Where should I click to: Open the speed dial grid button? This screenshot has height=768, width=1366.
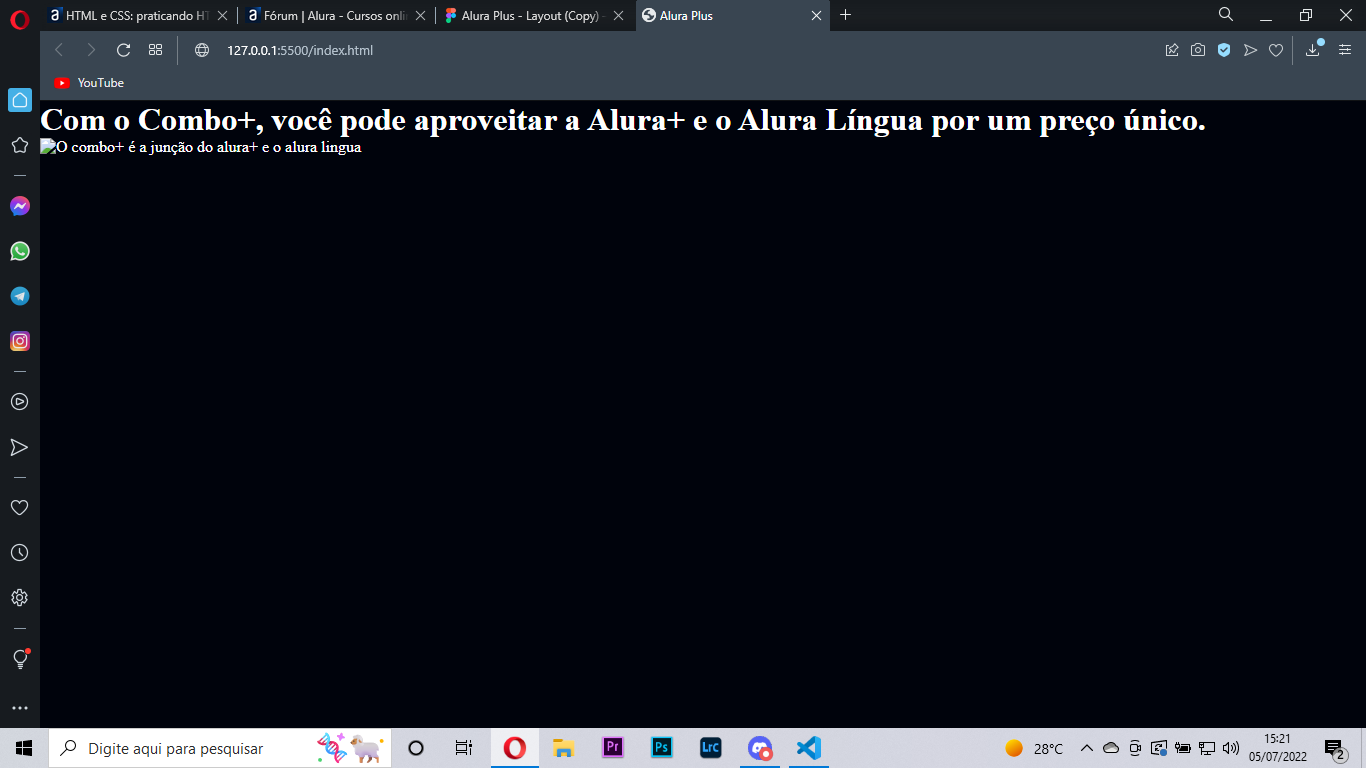coord(155,50)
